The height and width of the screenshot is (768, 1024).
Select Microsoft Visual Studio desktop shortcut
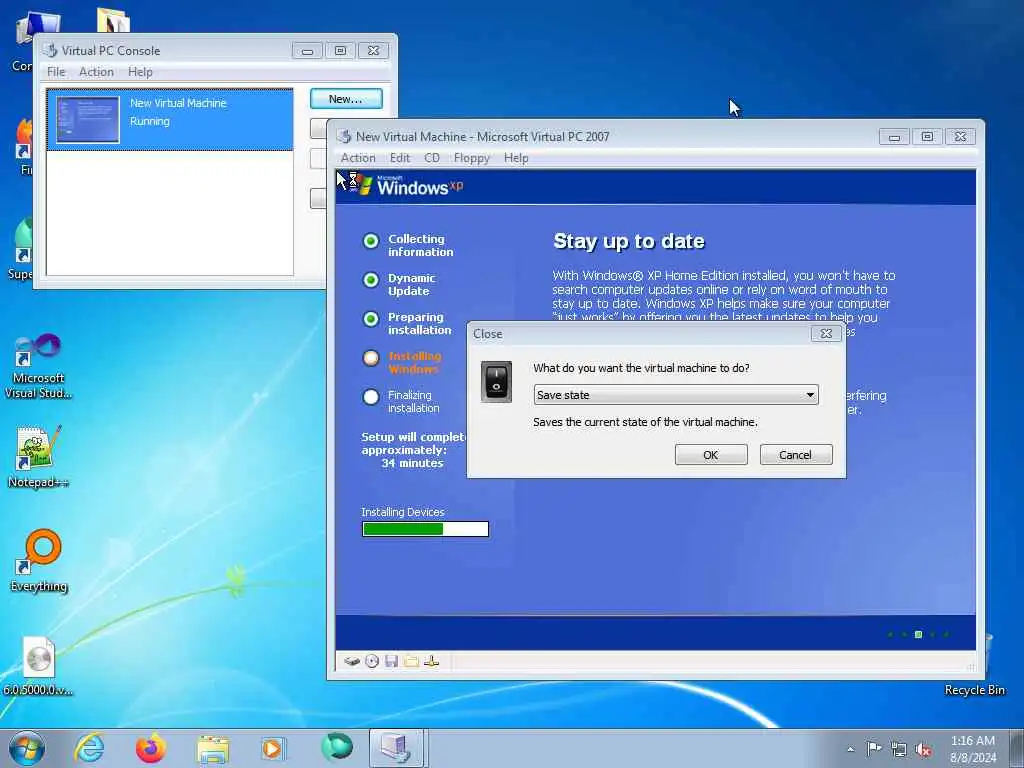pyautogui.click(x=38, y=366)
